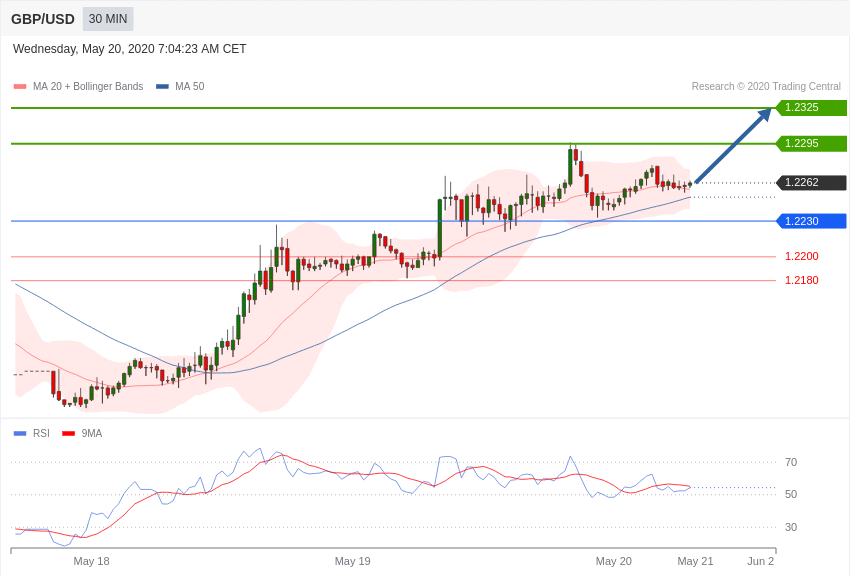The width and height of the screenshot is (850, 576).
Task: Click the May 20 date axis label
Action: (614, 561)
